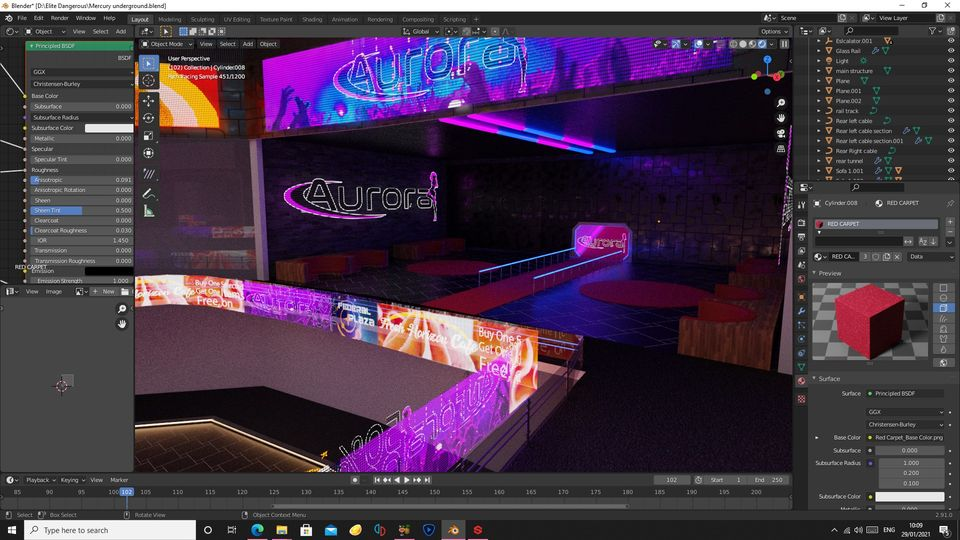The image size is (960, 540).
Task: Open the GGX distribution dropdown in node
Action: tap(81, 72)
